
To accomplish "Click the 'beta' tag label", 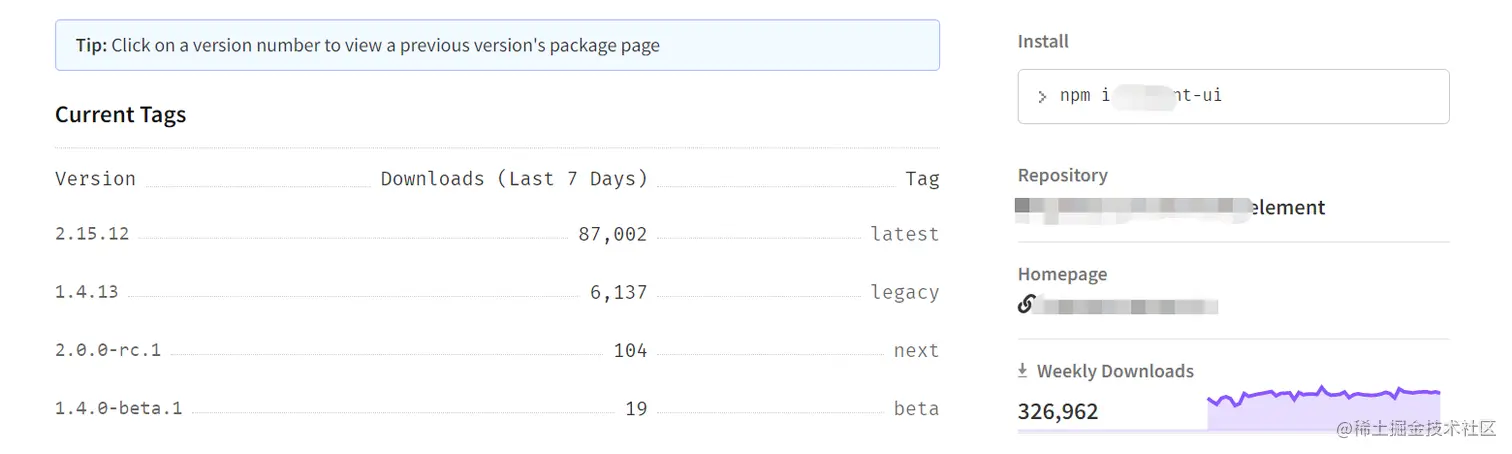I will tap(916, 408).
